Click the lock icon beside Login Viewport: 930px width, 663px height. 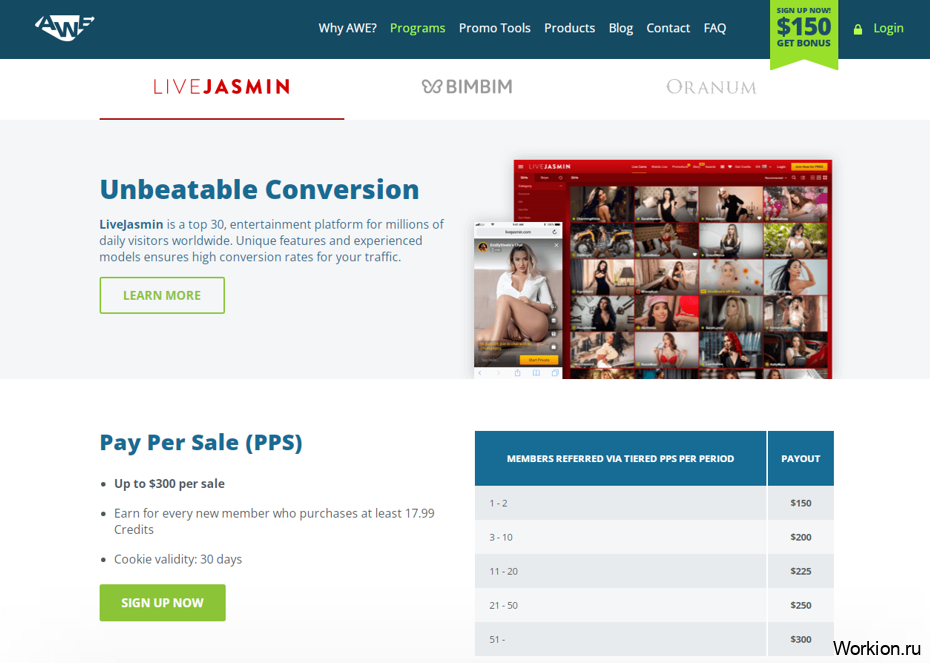click(x=858, y=29)
